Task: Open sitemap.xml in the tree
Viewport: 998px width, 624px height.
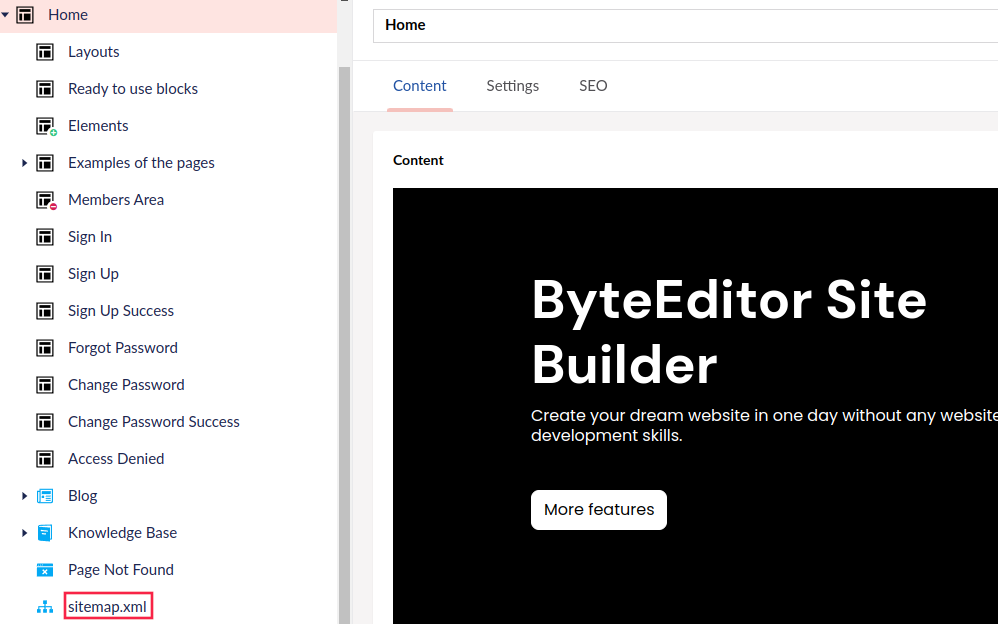Action: coord(108,607)
